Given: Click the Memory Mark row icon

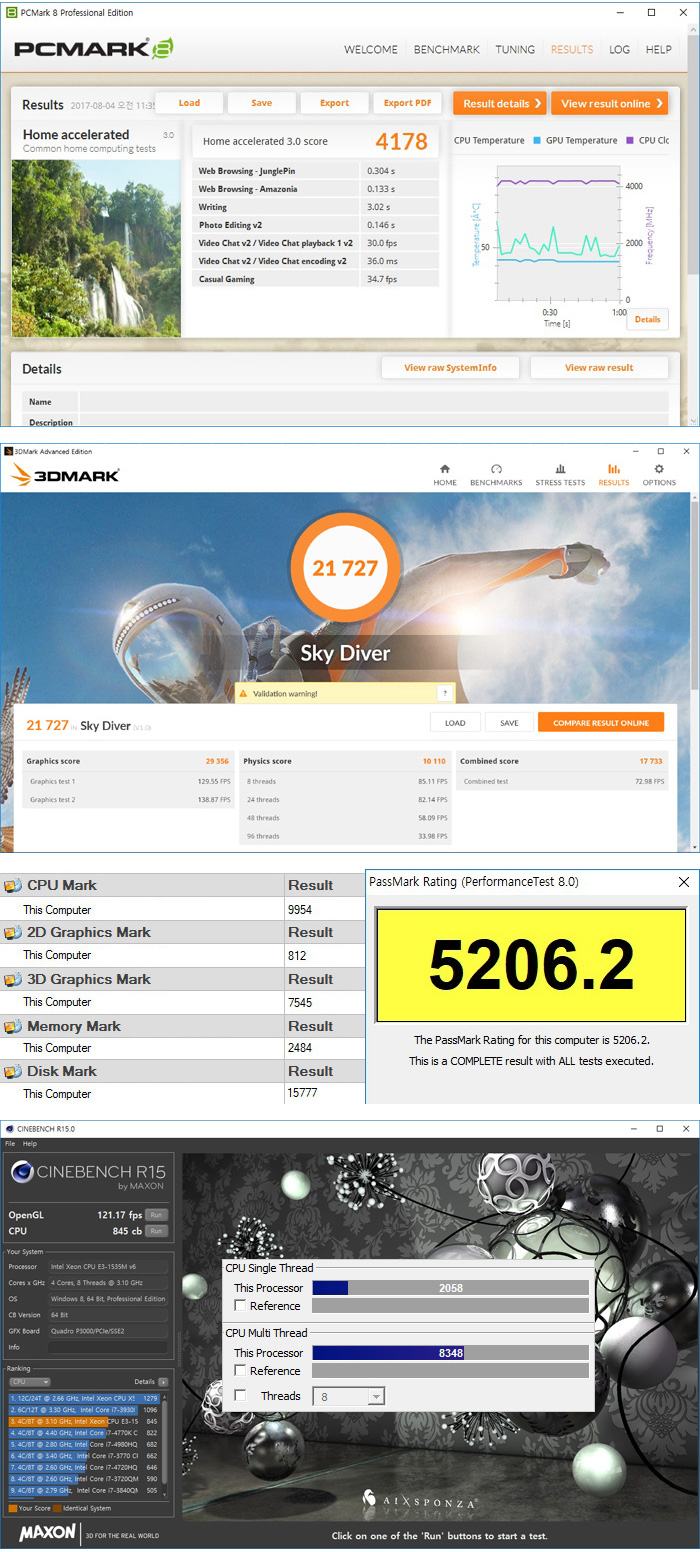Looking at the screenshot, I should (x=13, y=1026).
